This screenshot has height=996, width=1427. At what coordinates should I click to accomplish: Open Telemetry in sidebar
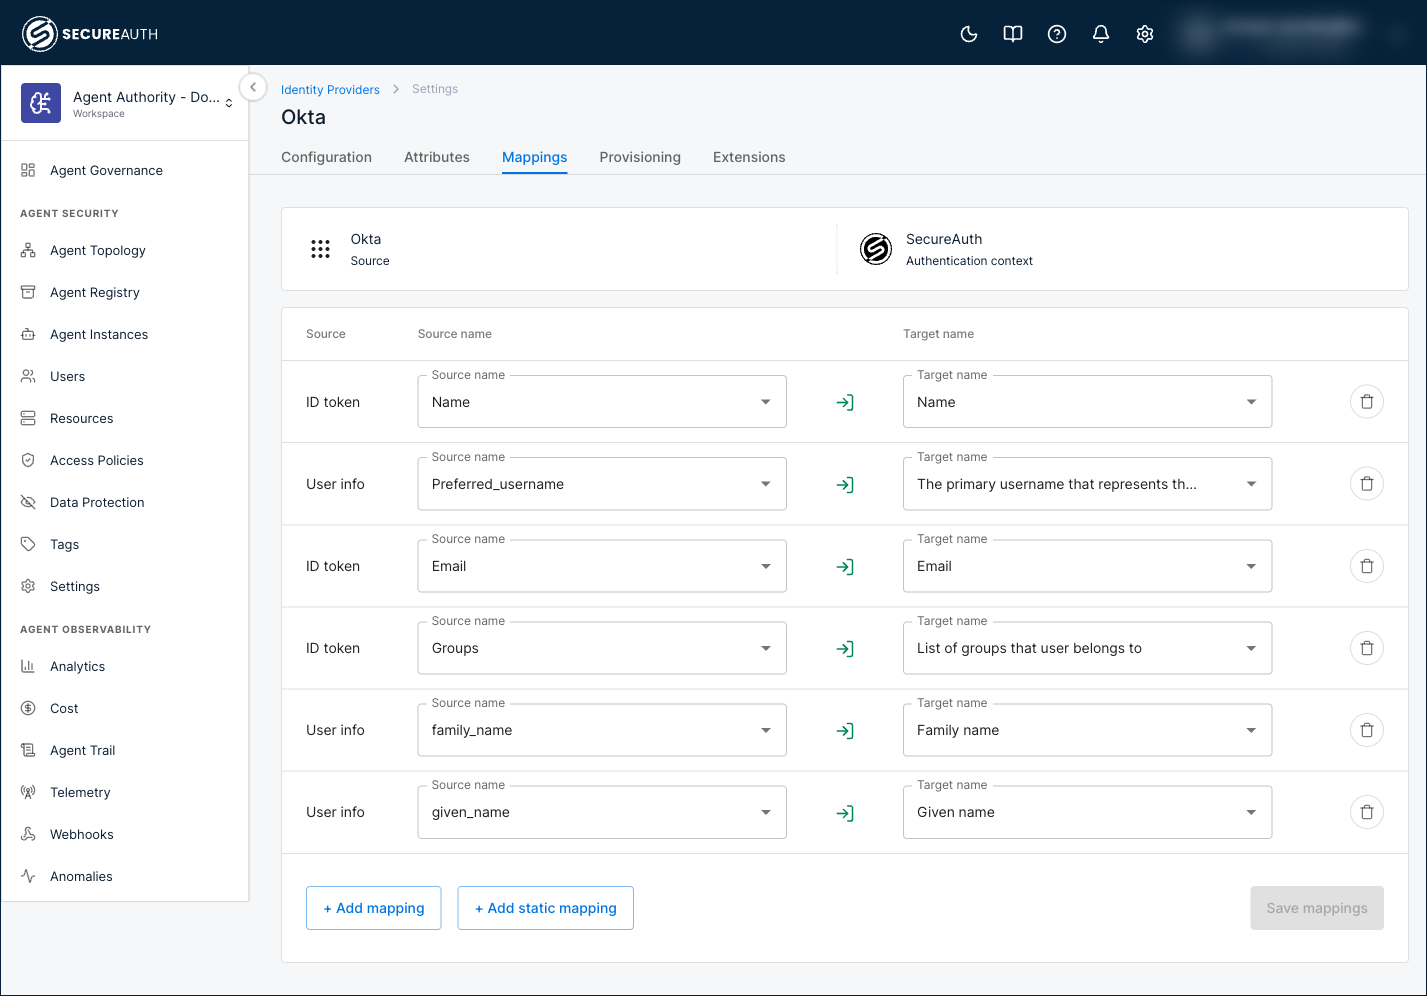click(x=124, y=792)
